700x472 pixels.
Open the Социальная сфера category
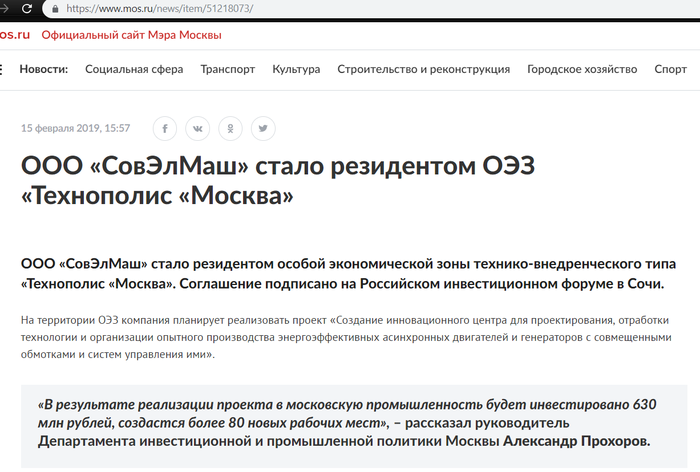tap(134, 70)
